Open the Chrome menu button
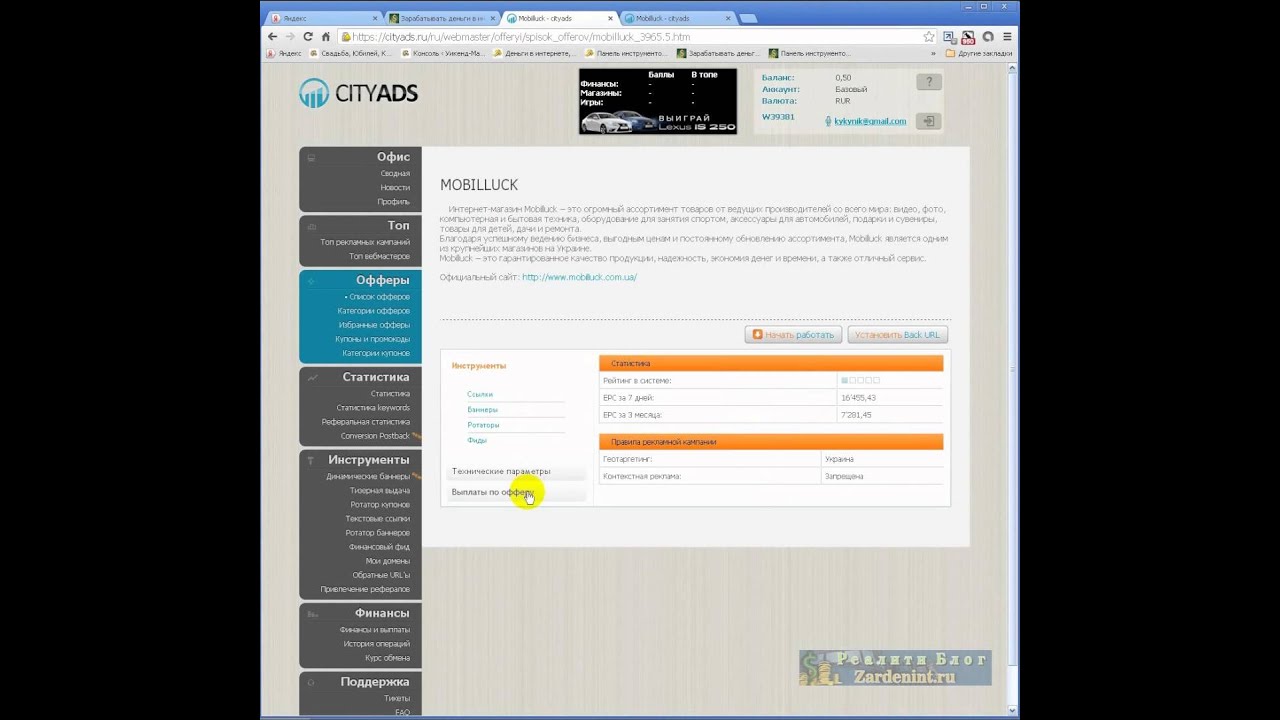 click(1007, 36)
